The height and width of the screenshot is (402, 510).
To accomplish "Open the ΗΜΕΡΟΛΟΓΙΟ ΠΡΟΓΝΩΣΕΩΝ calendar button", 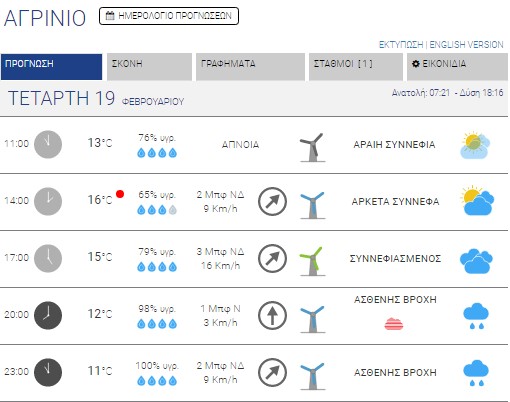I will [x=169, y=16].
